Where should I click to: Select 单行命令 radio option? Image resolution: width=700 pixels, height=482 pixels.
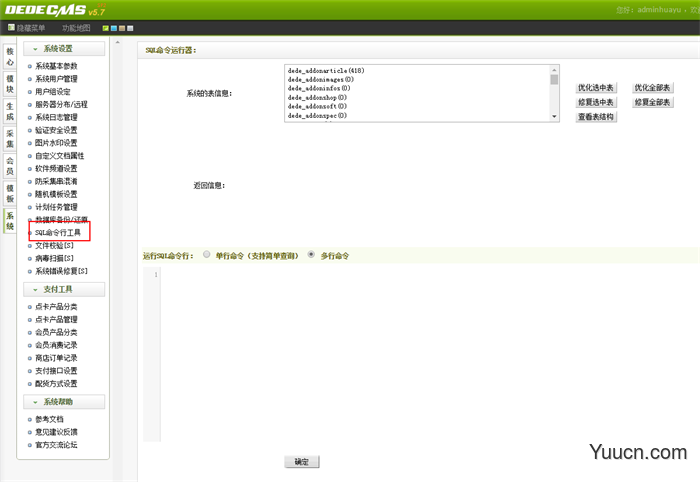click(x=207, y=255)
